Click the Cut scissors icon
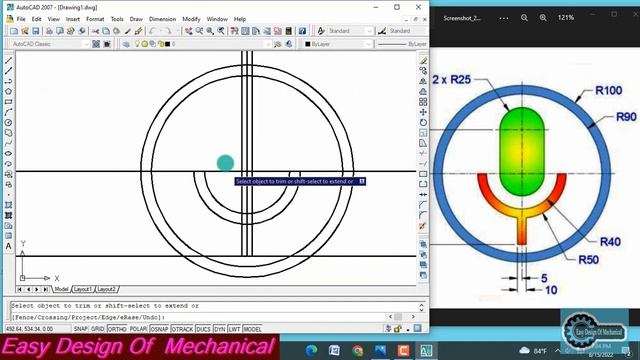 pos(95,31)
